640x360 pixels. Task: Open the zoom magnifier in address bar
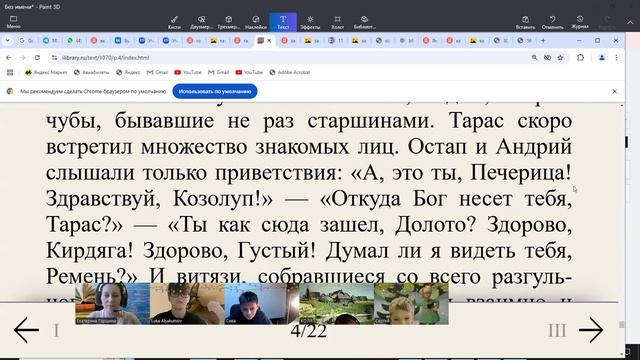click(x=534, y=58)
